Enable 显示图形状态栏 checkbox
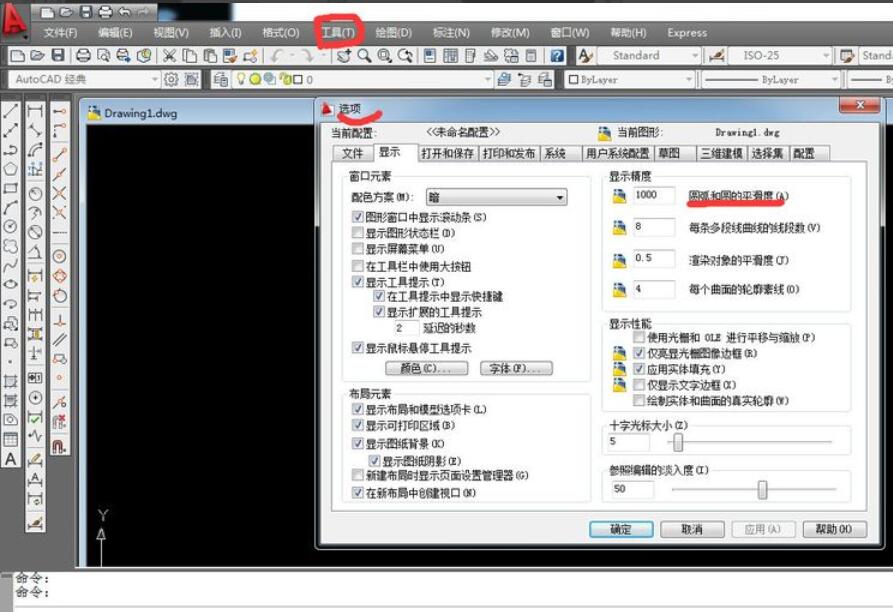The width and height of the screenshot is (893, 612). [x=358, y=233]
